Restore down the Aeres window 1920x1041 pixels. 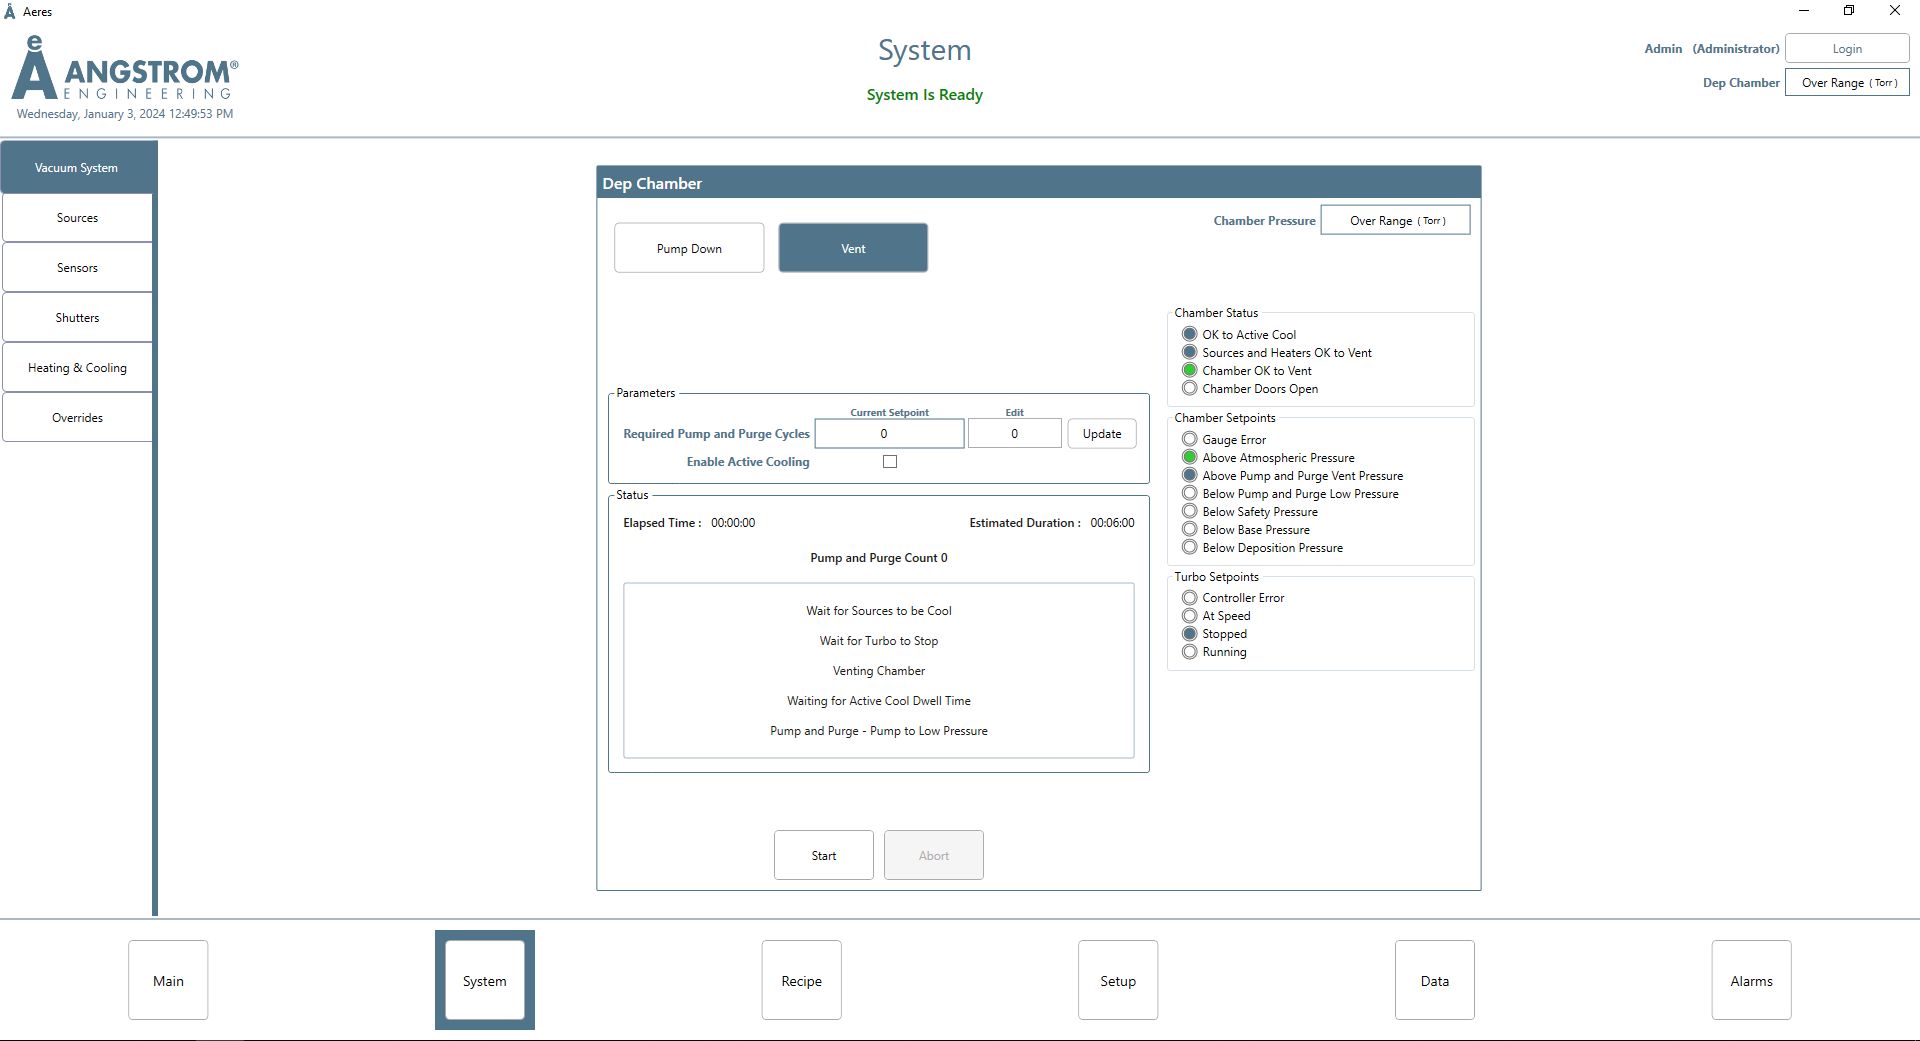click(1849, 11)
